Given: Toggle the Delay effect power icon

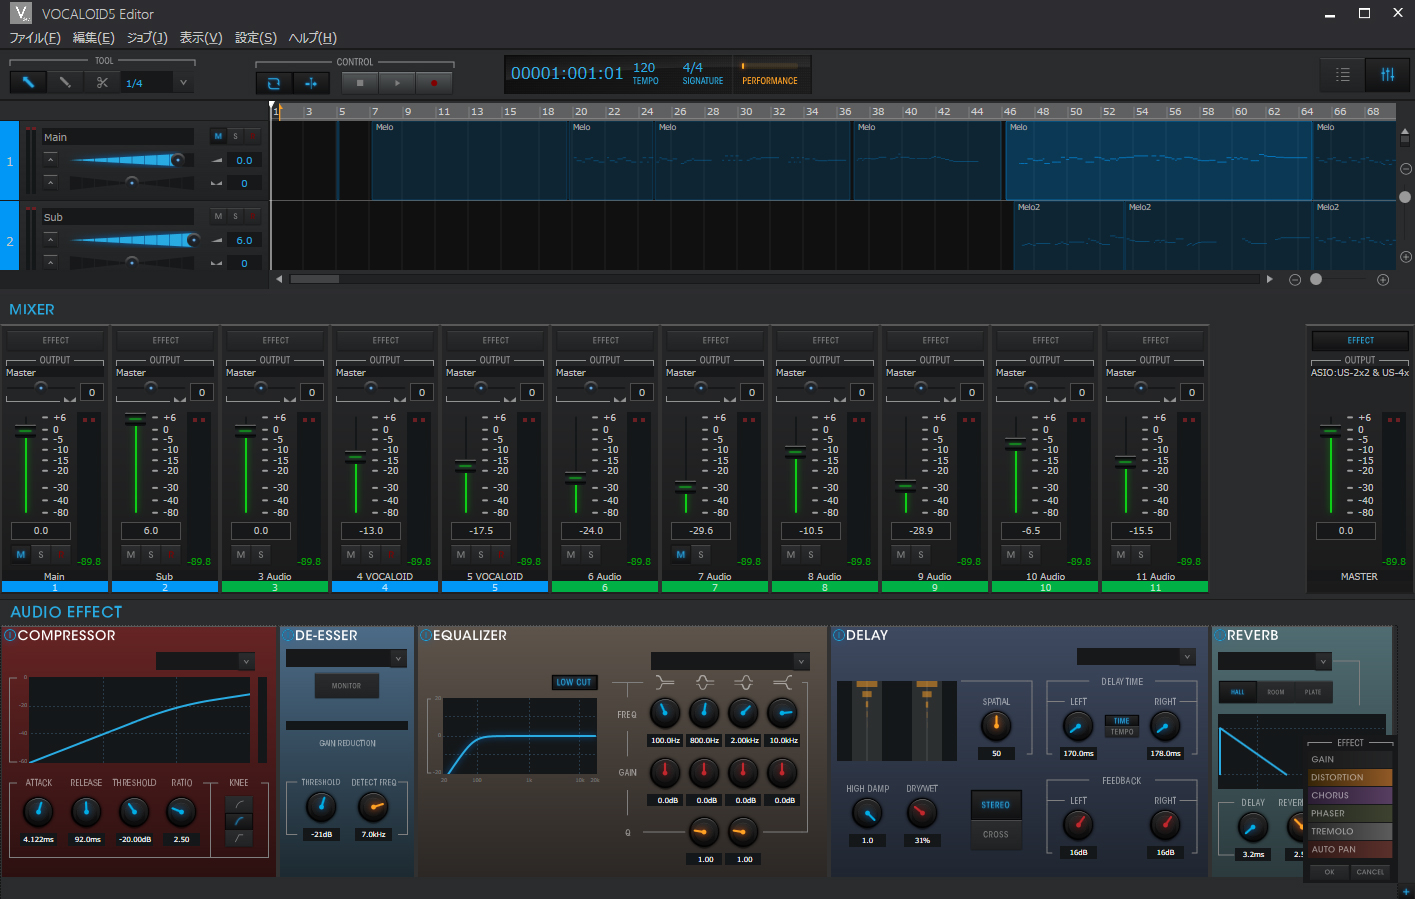Looking at the screenshot, I should pos(838,635).
